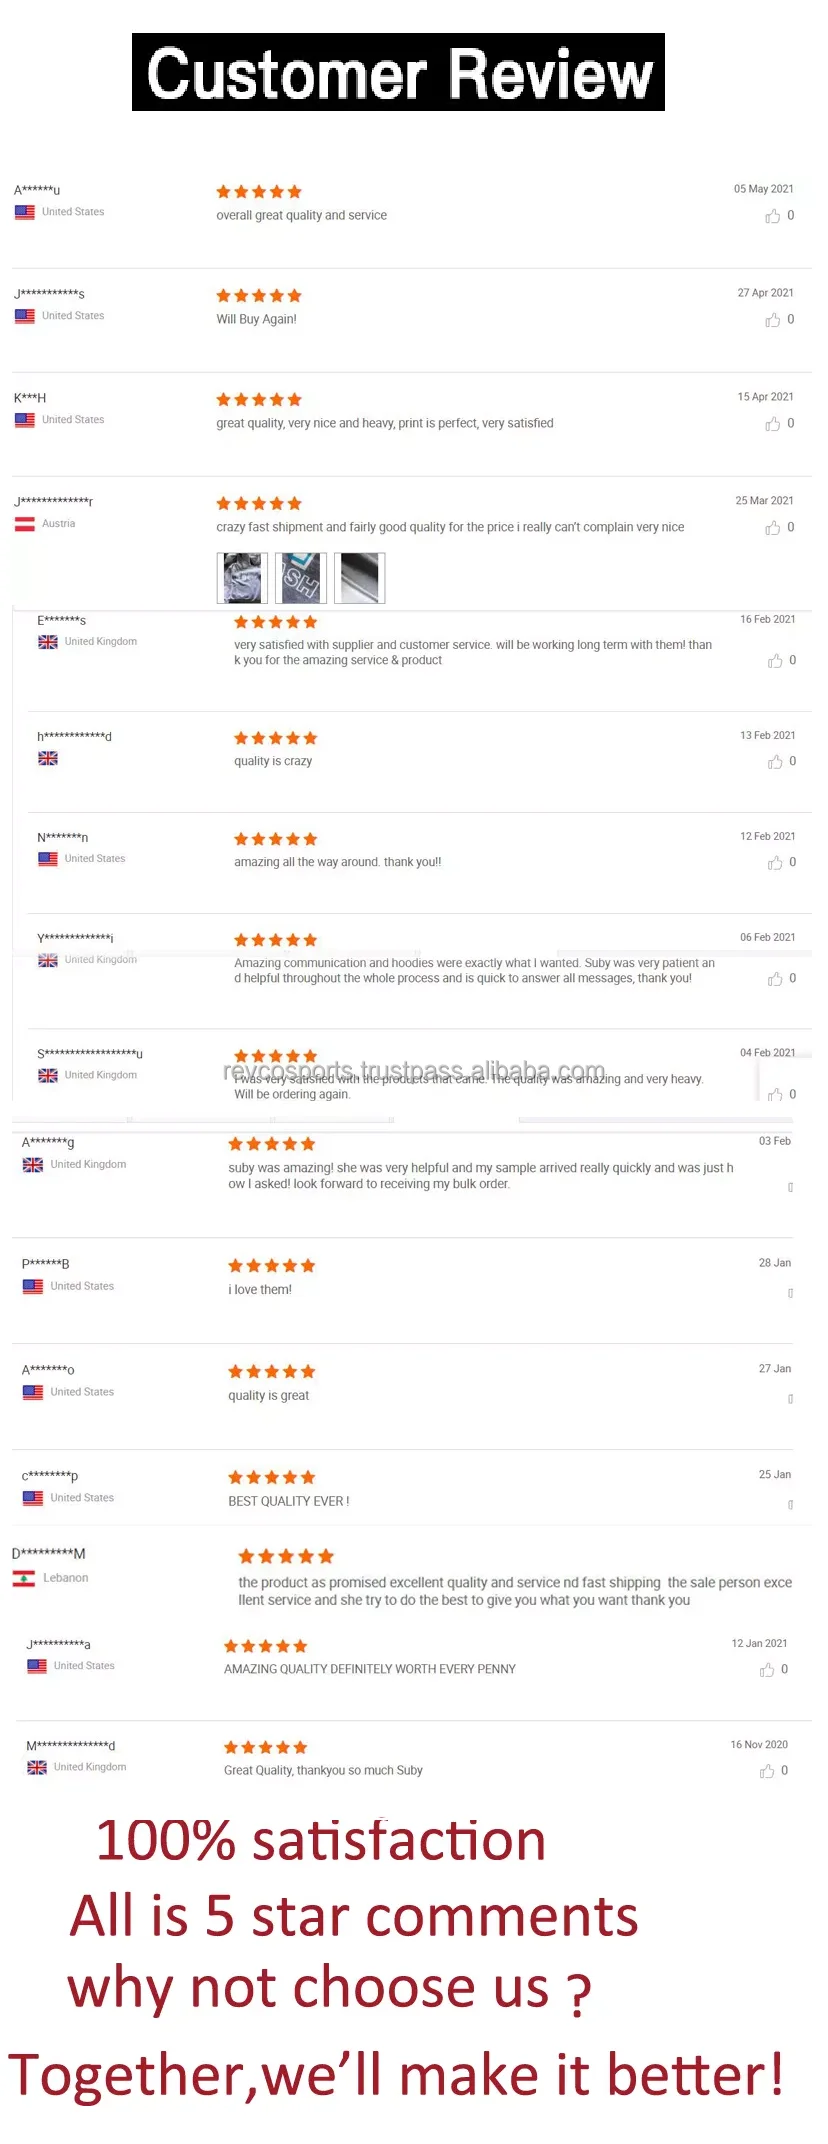Viewport: 828px width, 2144px height.
Task: Open first photo thumbnail in Austria review
Action: (242, 578)
